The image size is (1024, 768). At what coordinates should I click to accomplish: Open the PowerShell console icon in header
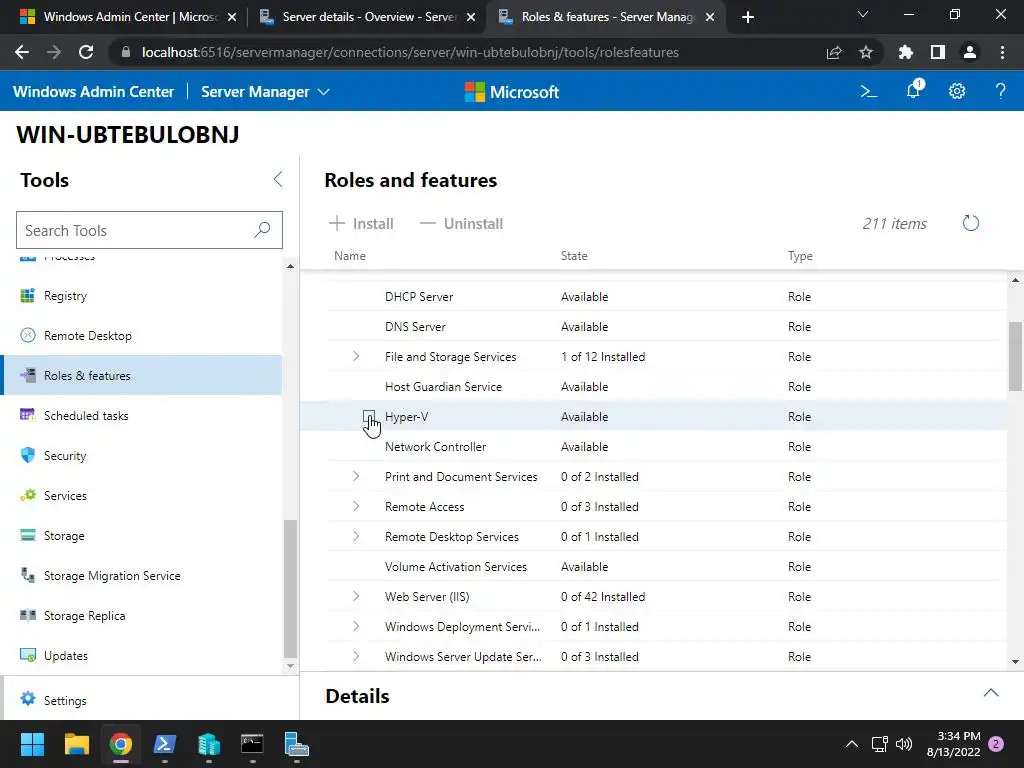[x=869, y=91]
